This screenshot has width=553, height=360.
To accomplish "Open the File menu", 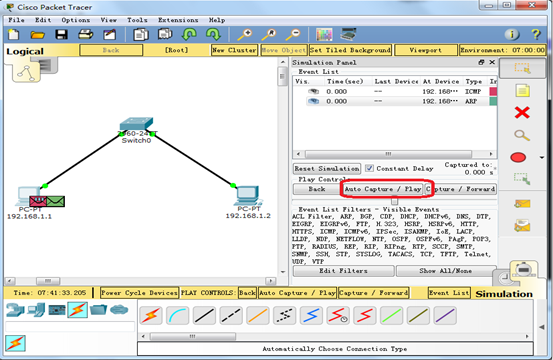I will click(x=17, y=20).
